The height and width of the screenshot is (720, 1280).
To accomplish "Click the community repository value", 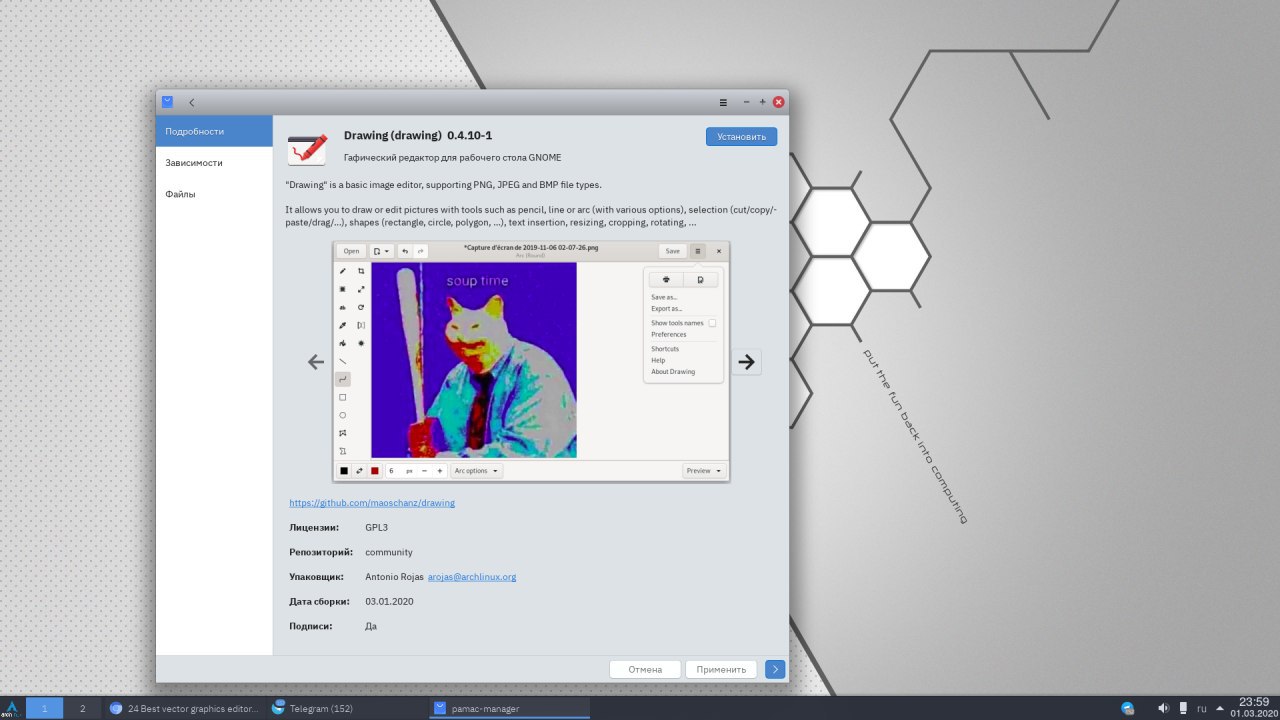I will coord(389,552).
